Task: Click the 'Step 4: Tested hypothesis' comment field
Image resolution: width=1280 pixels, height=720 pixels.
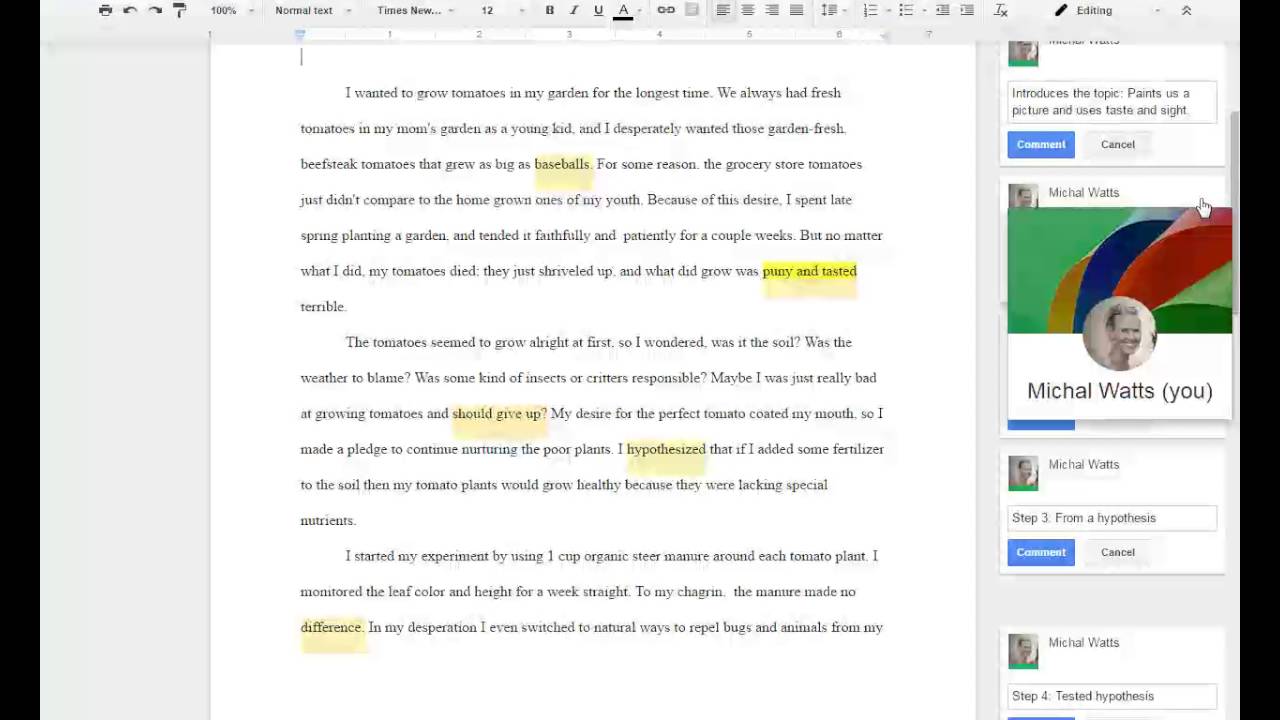Action: pyautogui.click(x=1111, y=696)
